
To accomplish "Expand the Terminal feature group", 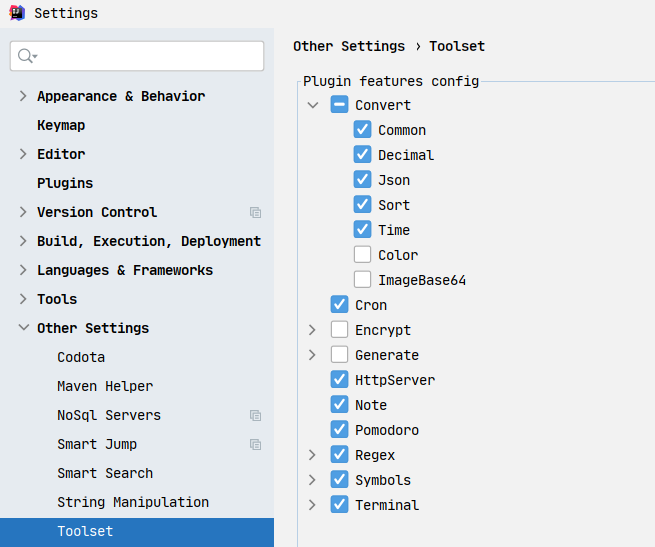I will click(x=313, y=505).
